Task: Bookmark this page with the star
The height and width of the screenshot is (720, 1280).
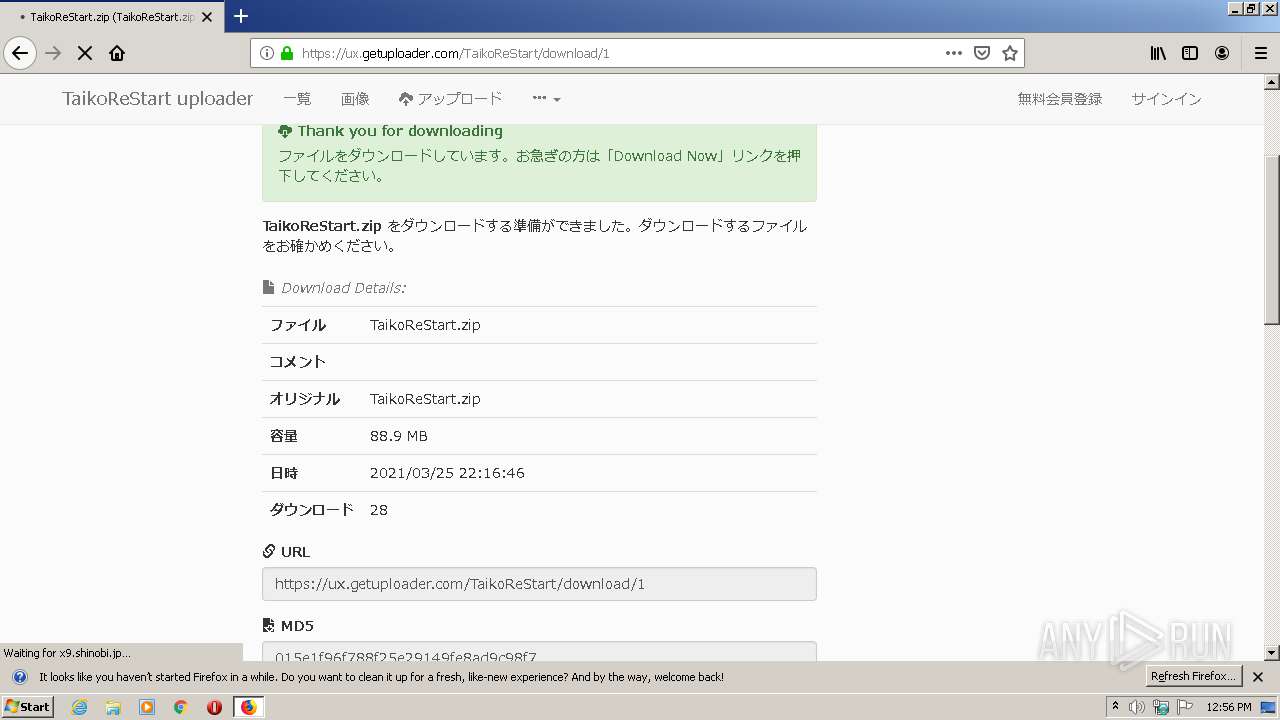Action: pyautogui.click(x=1010, y=53)
